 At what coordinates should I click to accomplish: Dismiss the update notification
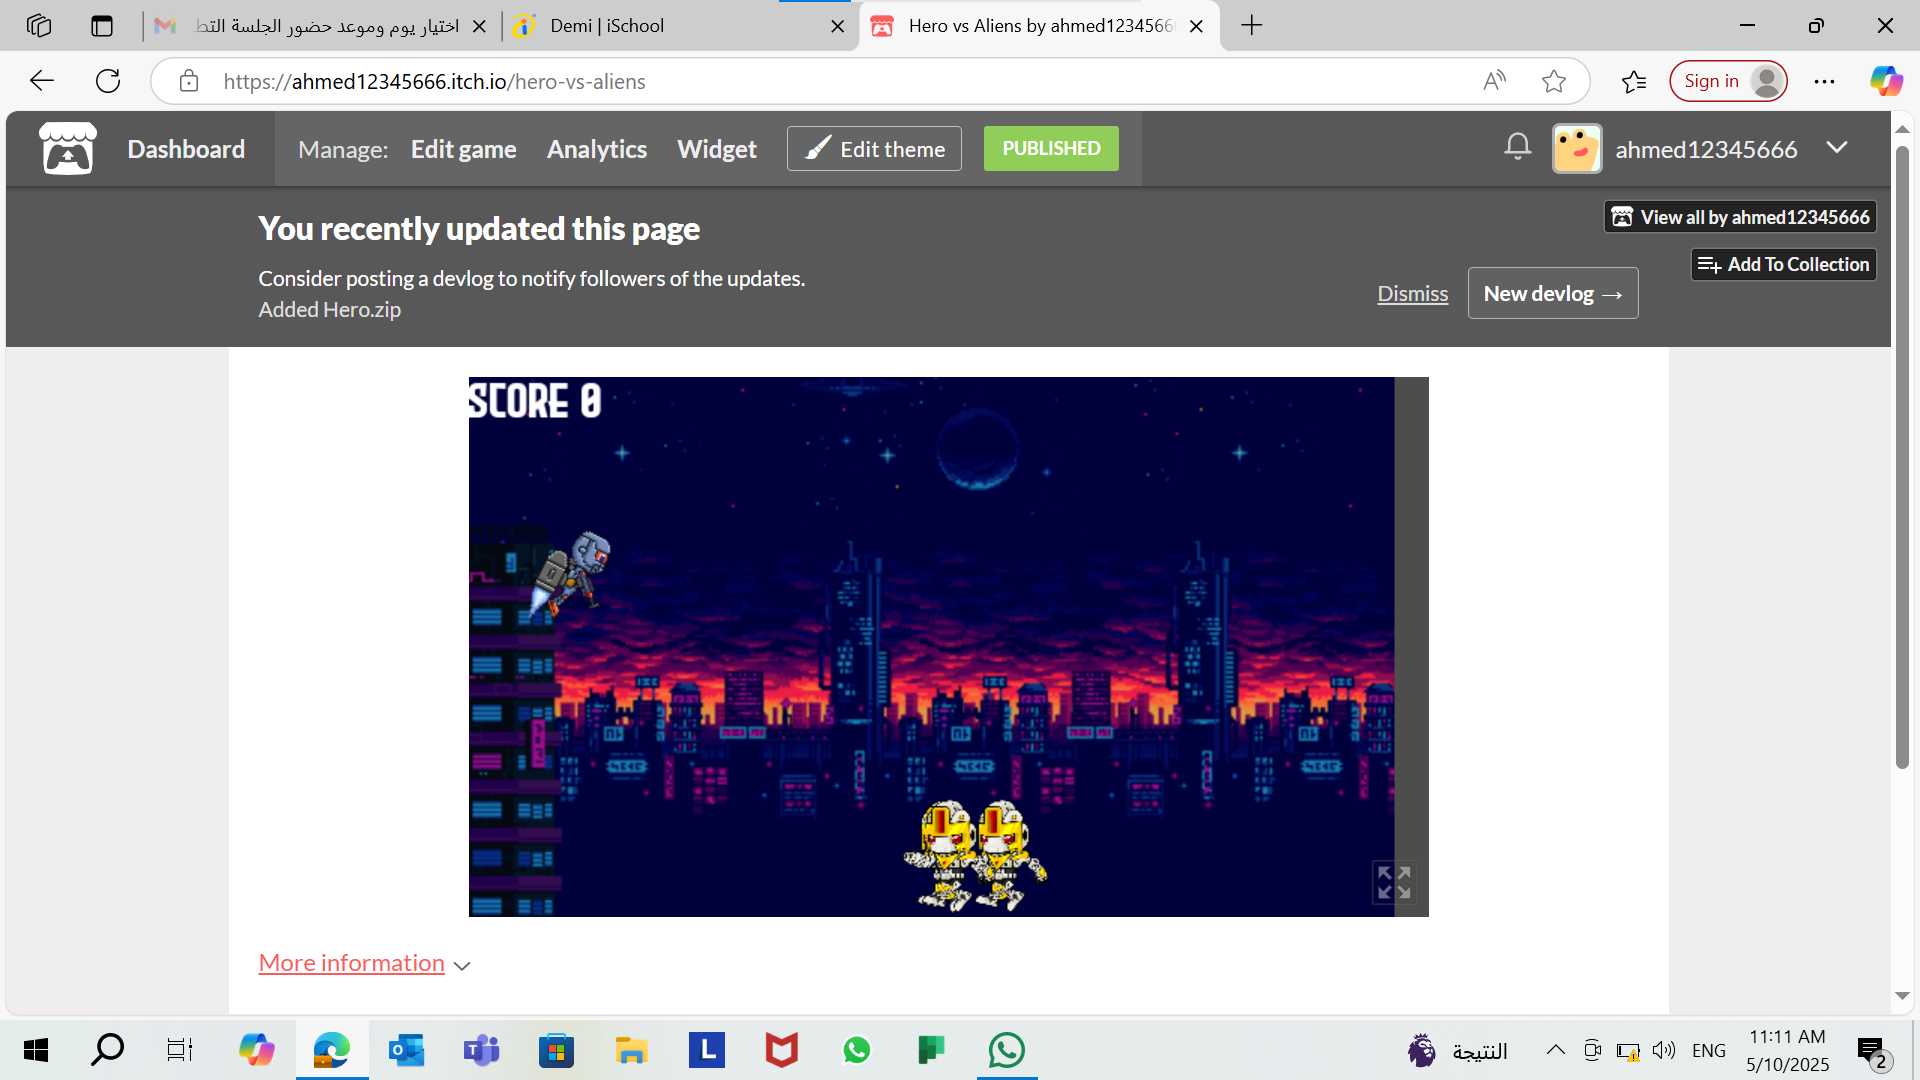[x=1412, y=293]
